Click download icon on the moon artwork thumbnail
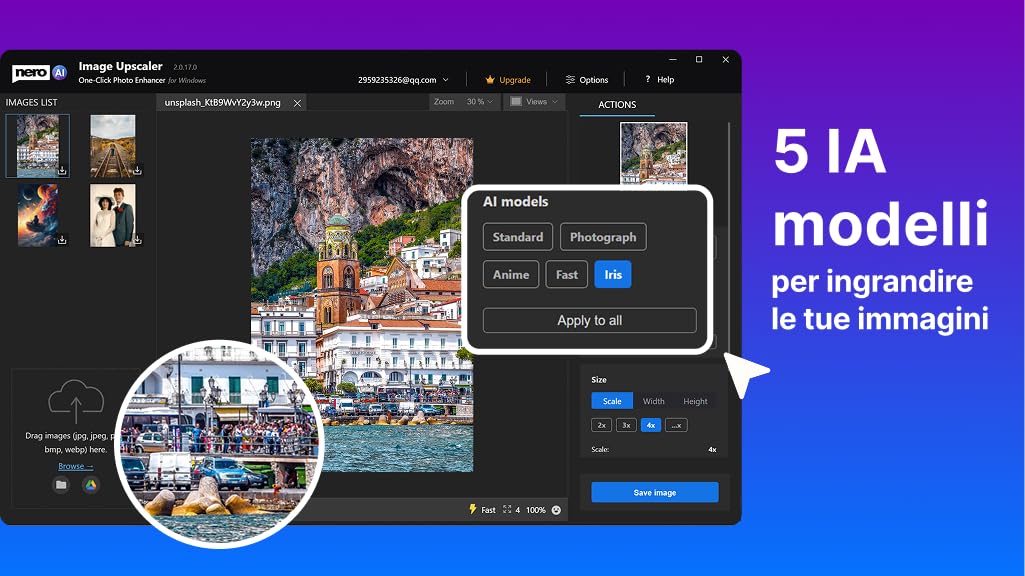This screenshot has height=576, width=1025. point(62,239)
